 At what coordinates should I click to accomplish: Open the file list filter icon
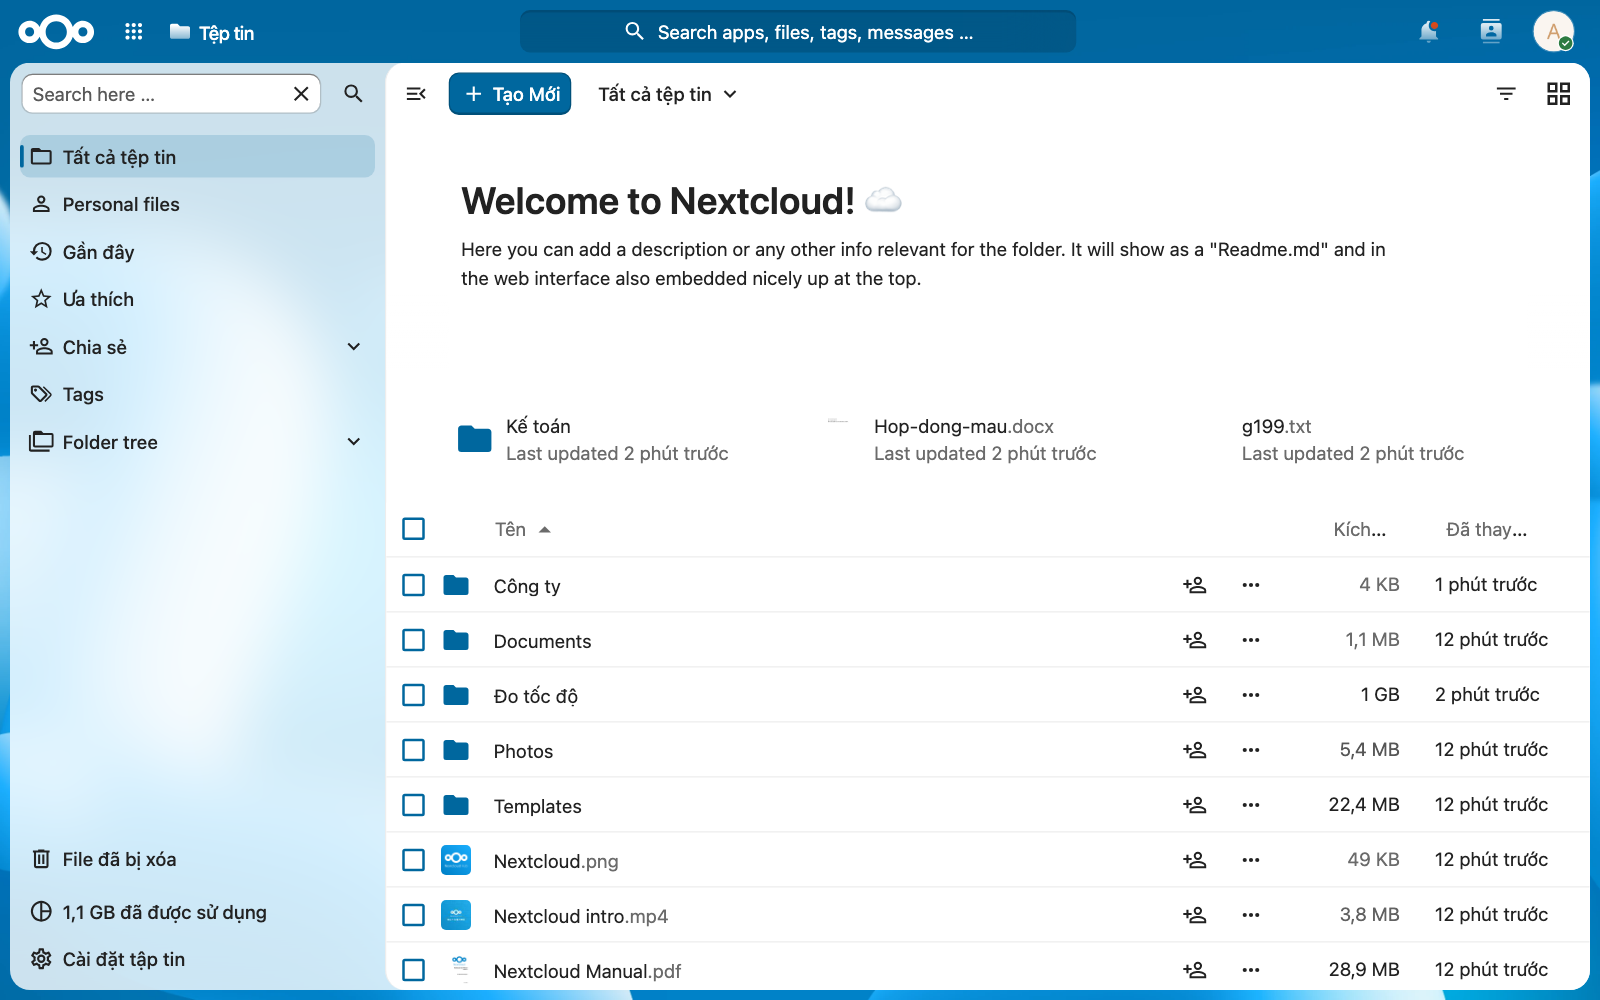1506,94
